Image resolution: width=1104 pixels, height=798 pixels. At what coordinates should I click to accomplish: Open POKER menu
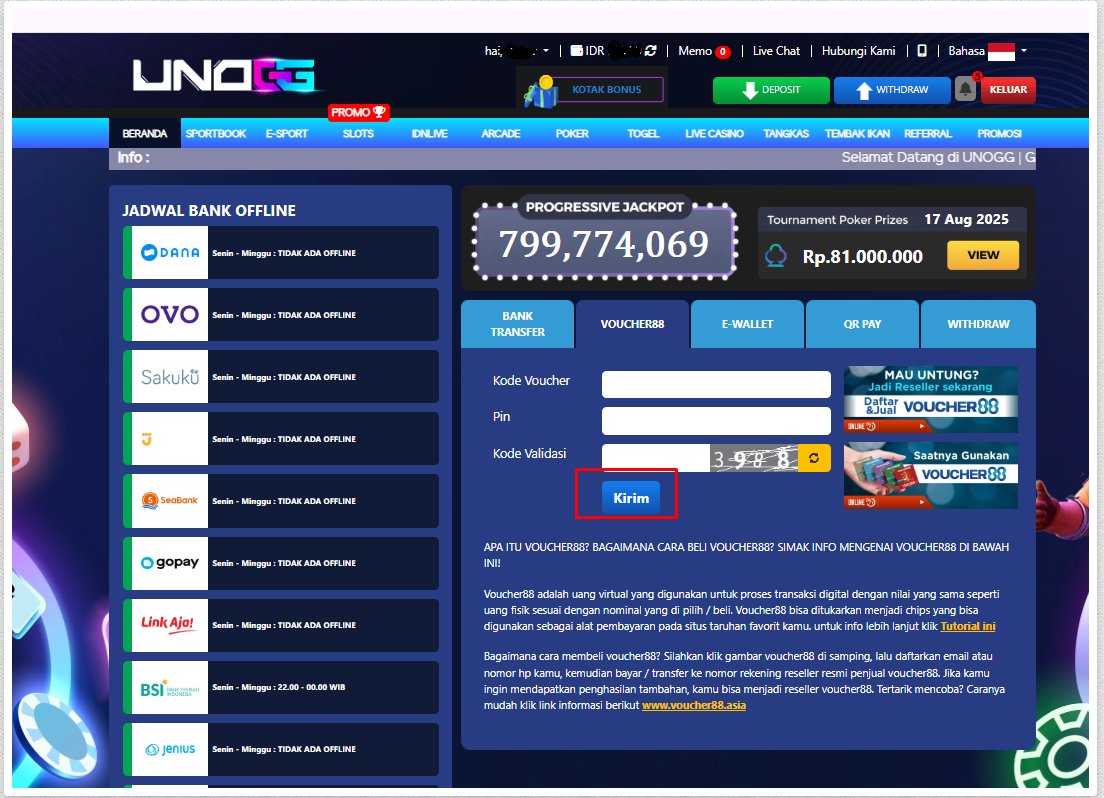(572, 133)
